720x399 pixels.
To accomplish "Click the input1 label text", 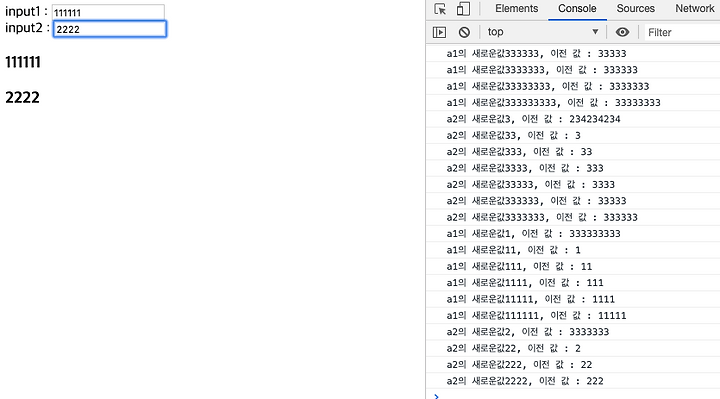I will tap(26, 11).
